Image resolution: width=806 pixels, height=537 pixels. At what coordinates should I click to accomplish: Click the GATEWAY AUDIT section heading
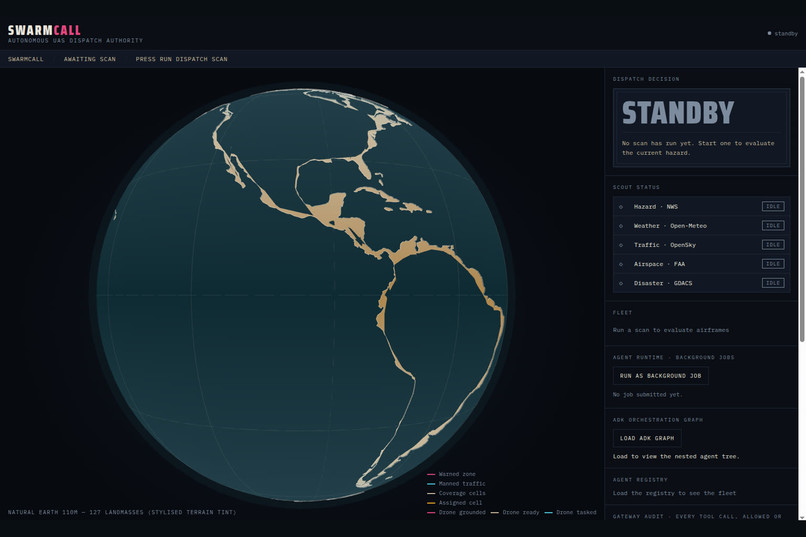click(x=697, y=516)
